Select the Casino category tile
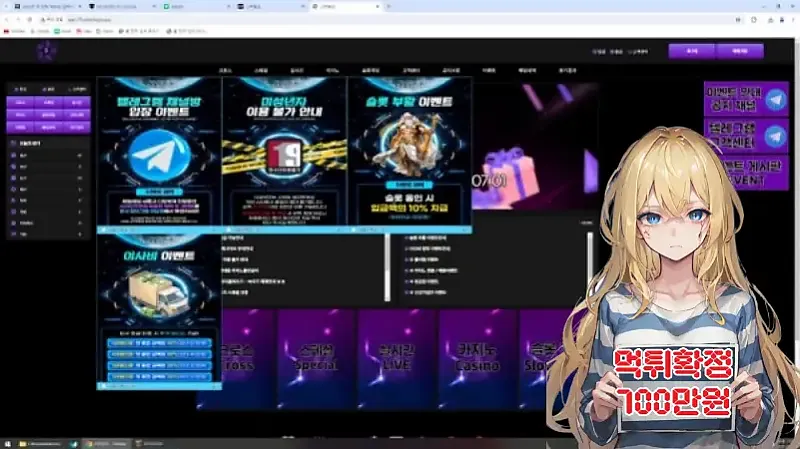 click(x=478, y=358)
